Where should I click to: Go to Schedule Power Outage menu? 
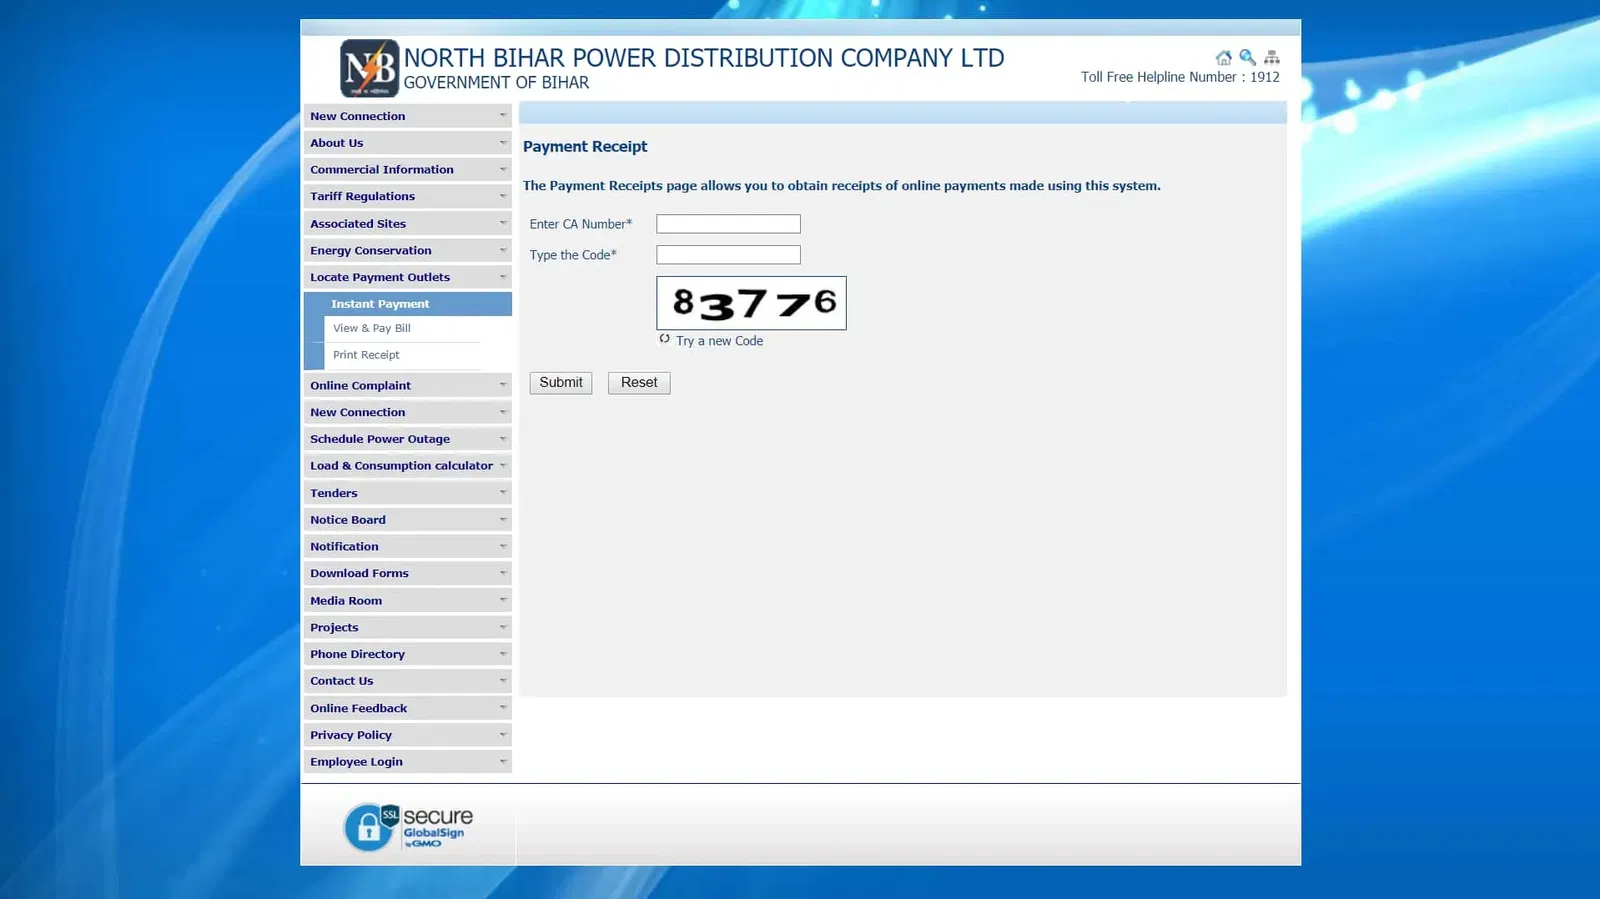click(x=380, y=439)
